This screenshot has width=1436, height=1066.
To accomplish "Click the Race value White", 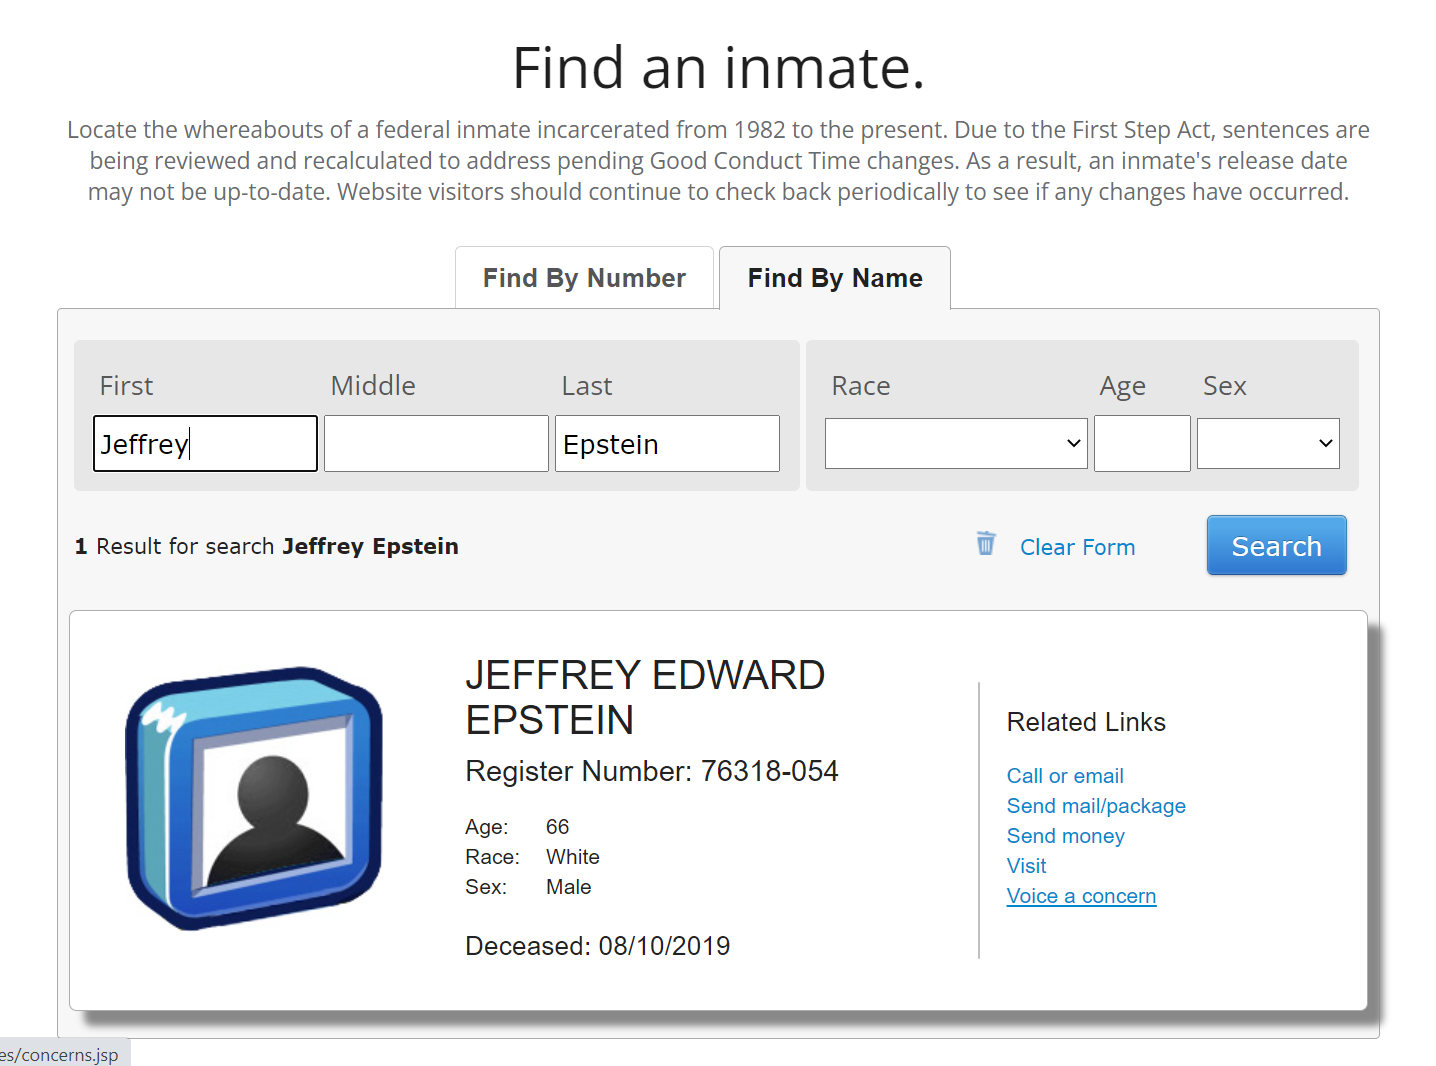I will 573,857.
